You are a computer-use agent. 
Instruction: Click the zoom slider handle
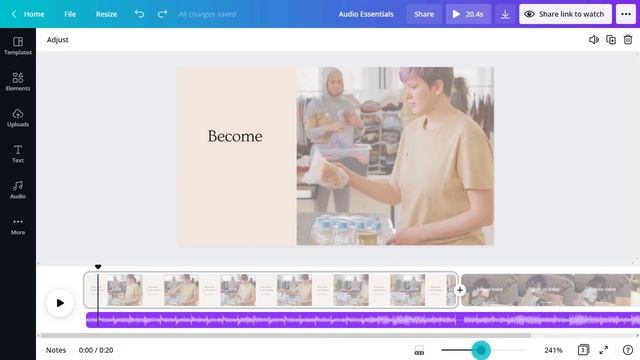click(481, 350)
